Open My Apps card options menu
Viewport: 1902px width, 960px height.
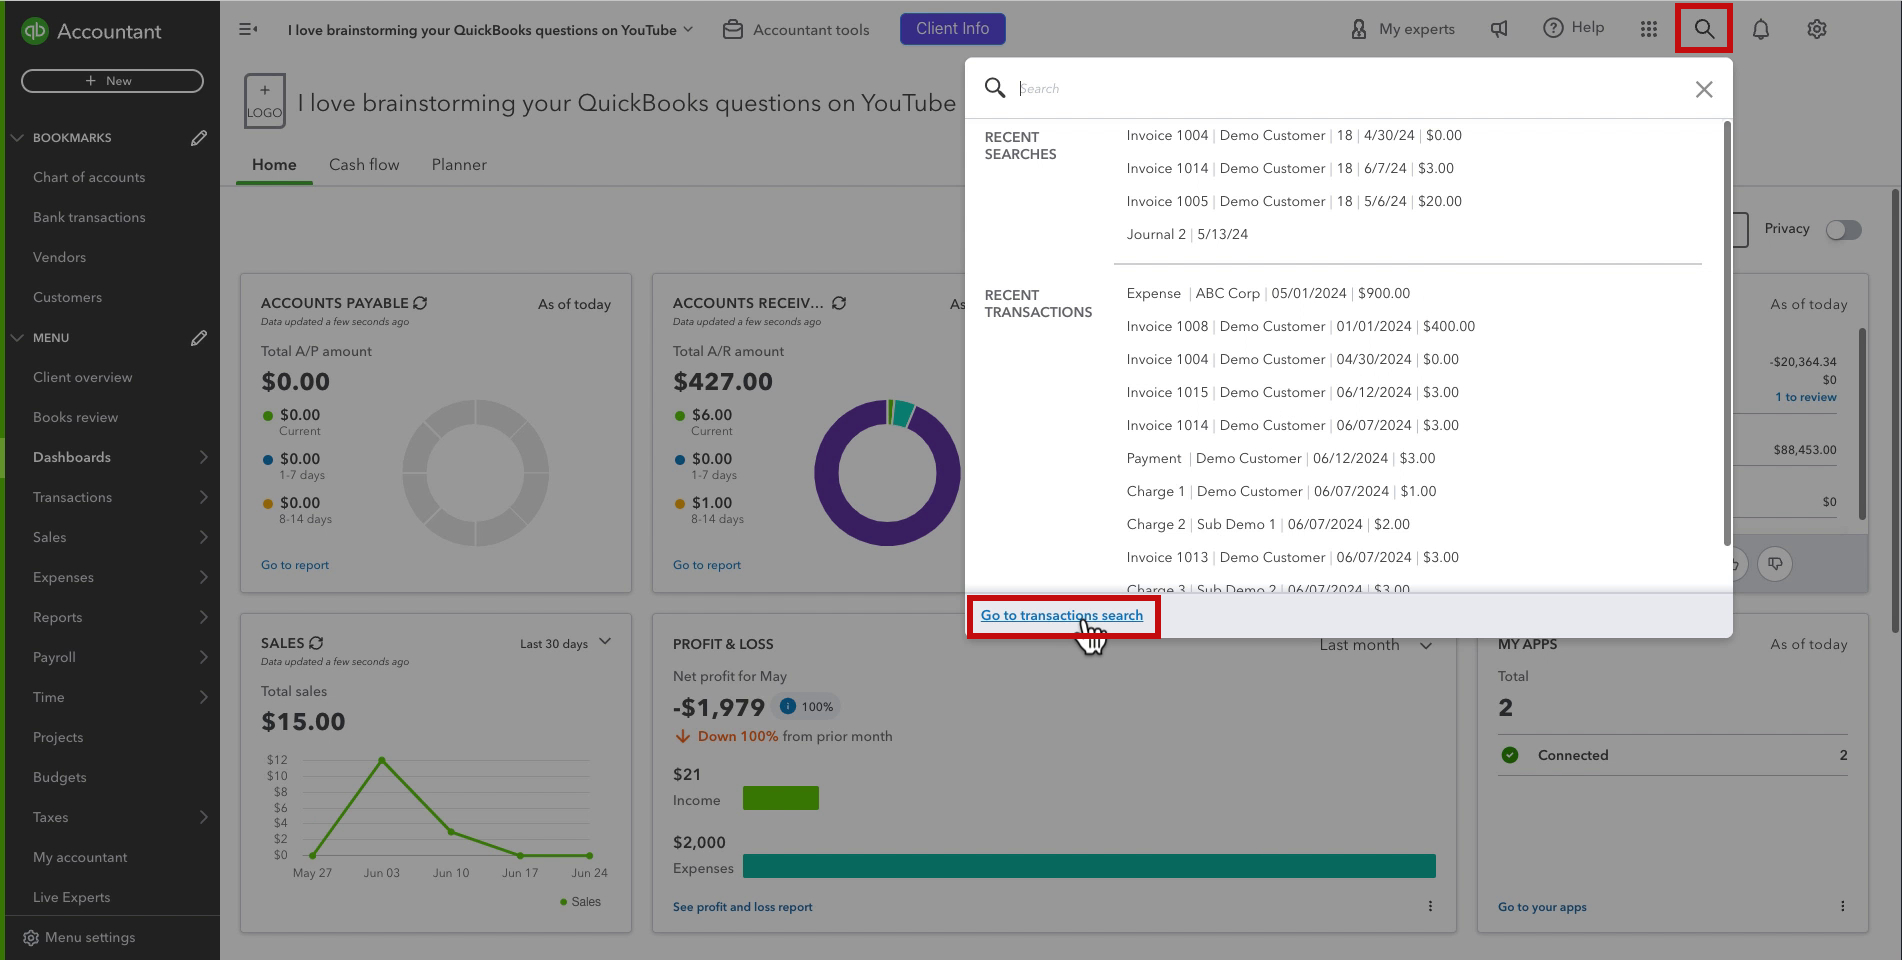(x=1842, y=906)
